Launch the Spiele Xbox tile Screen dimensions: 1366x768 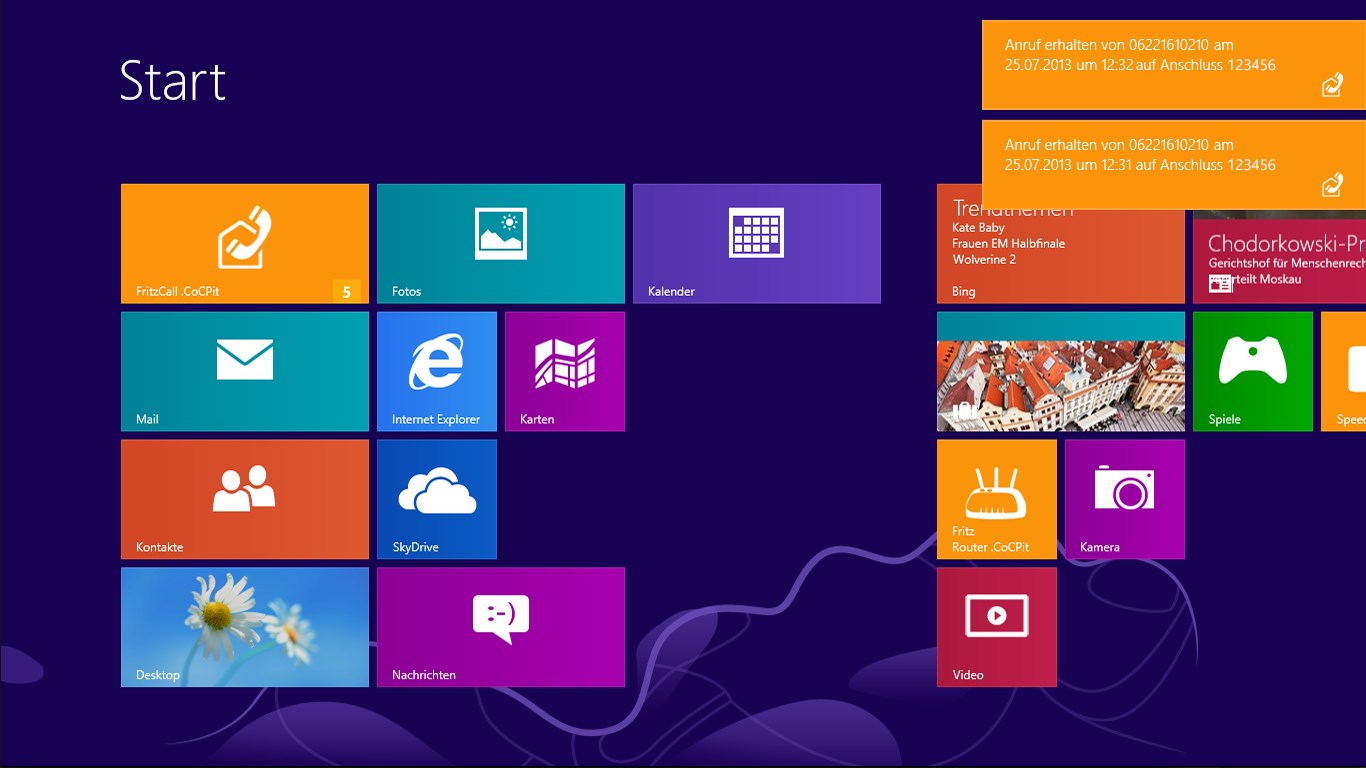(1253, 372)
